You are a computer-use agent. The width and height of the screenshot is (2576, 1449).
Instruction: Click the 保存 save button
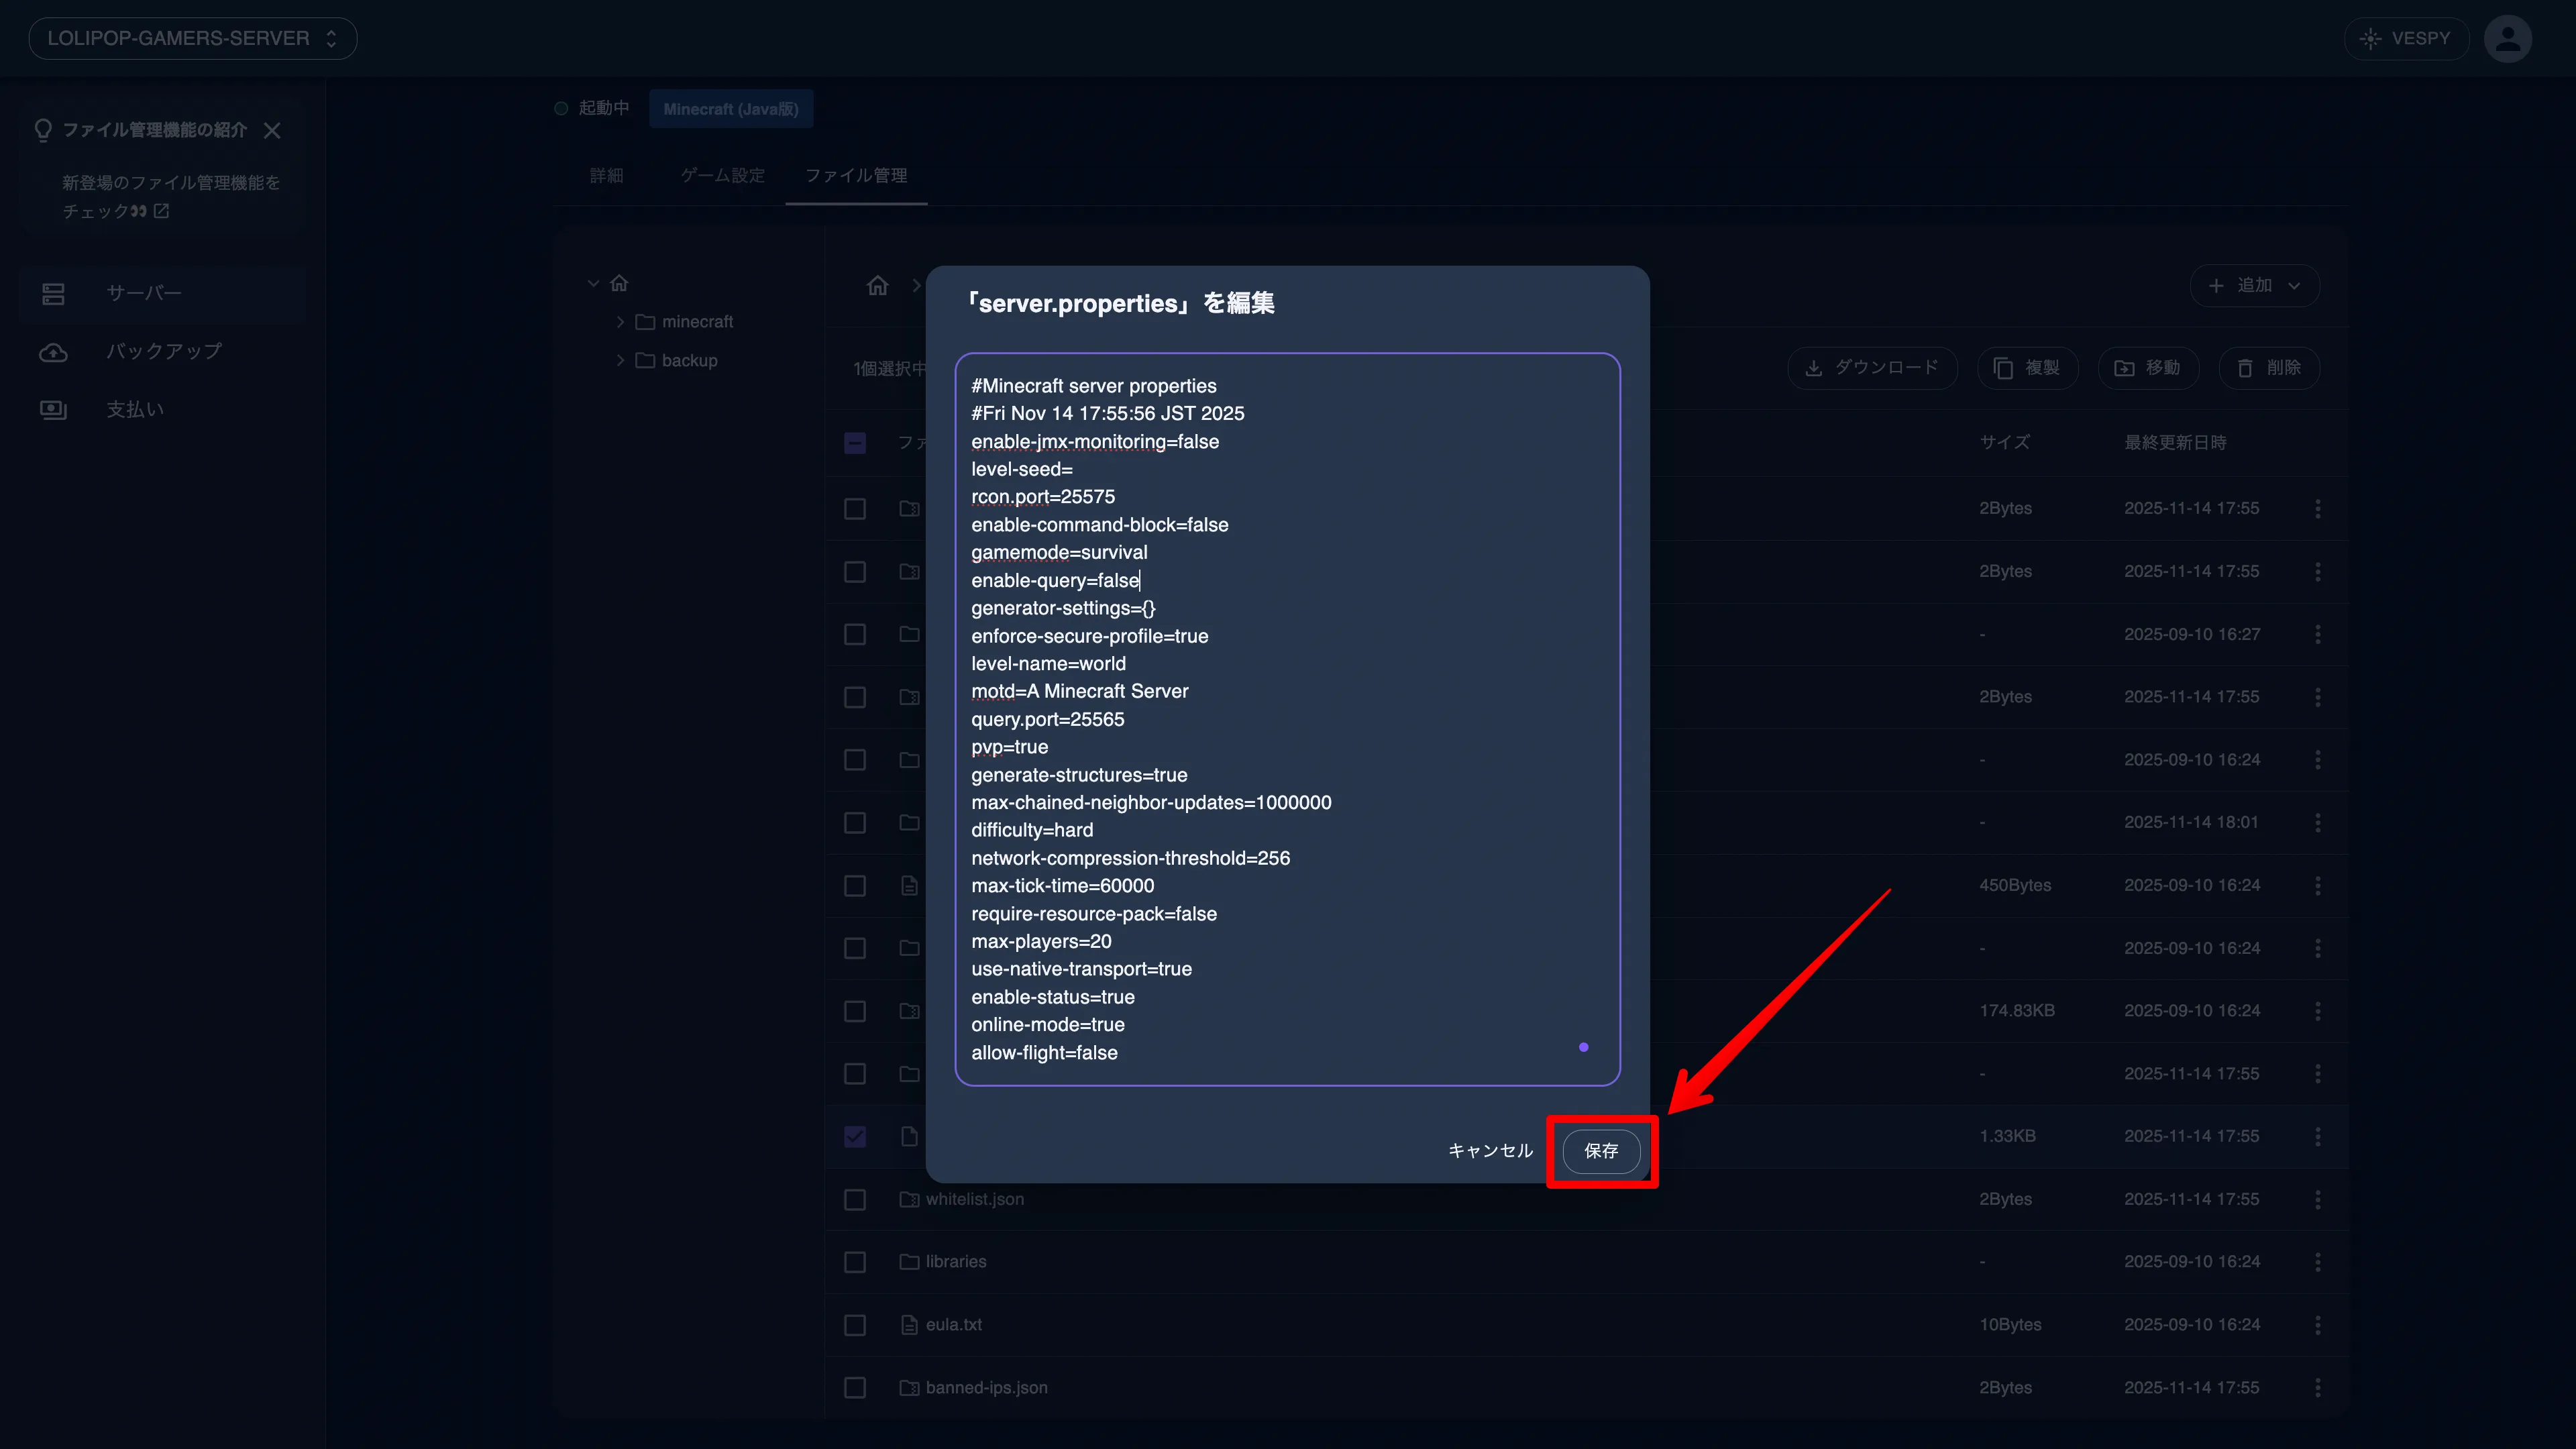[1600, 1151]
